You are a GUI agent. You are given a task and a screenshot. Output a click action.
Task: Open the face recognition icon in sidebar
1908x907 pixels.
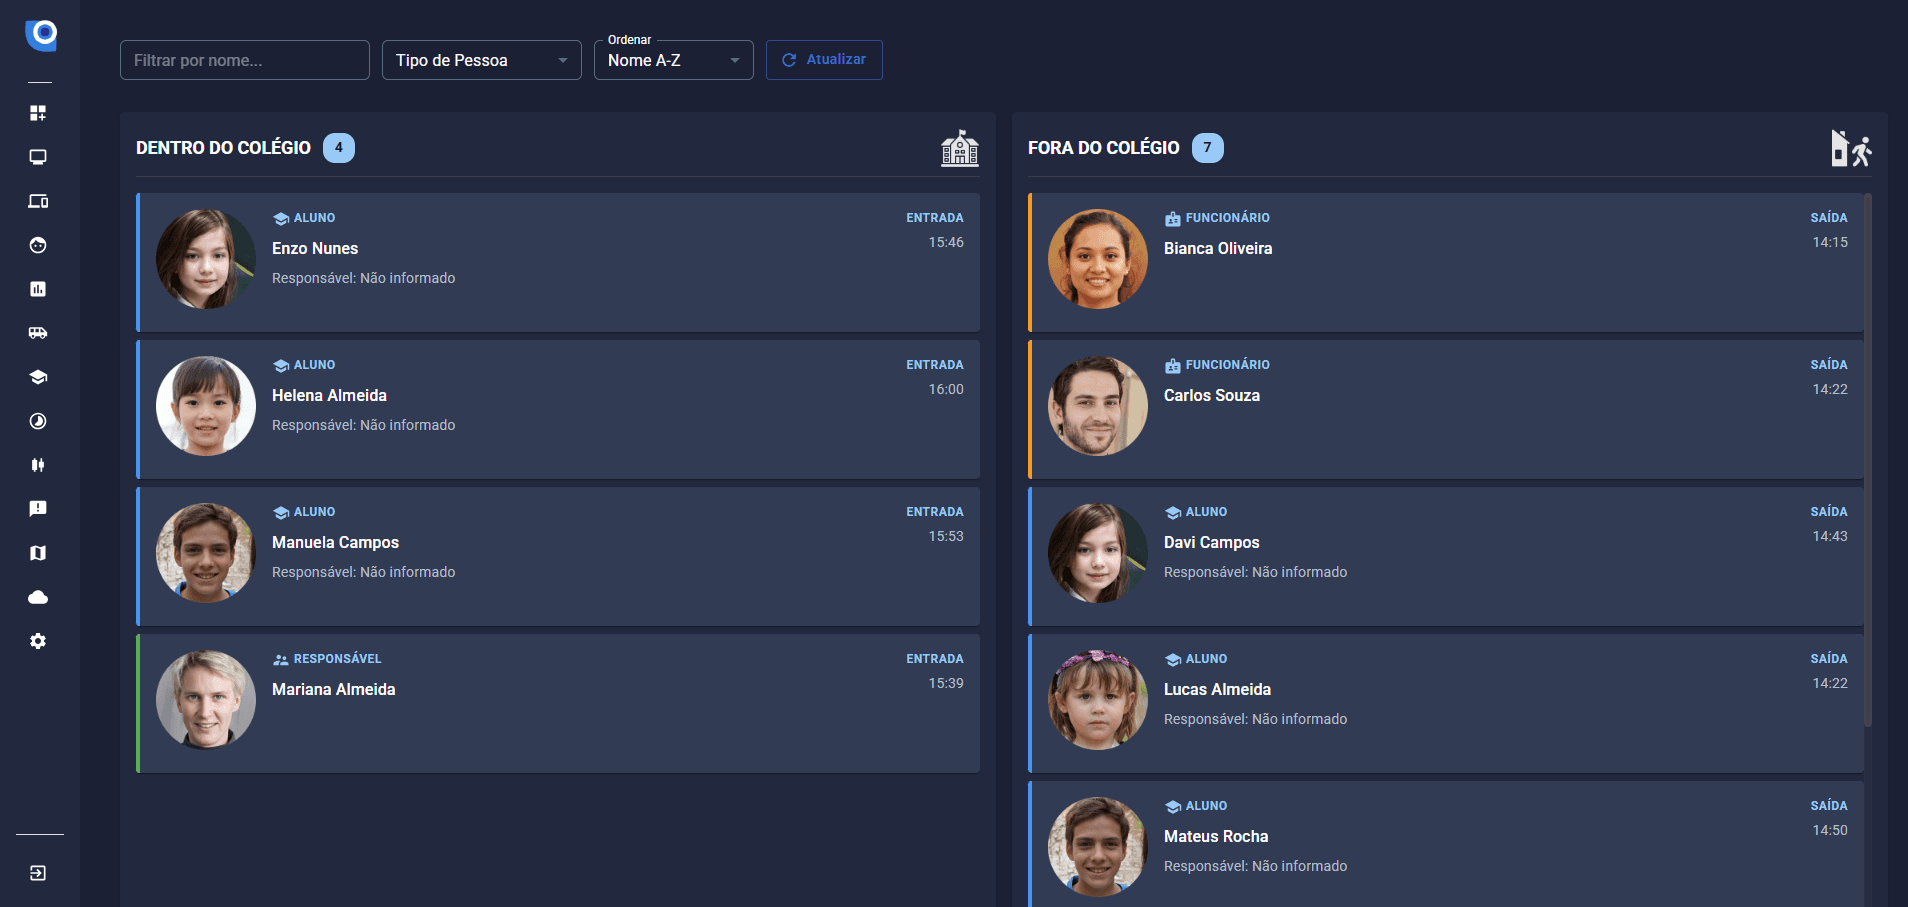click(x=38, y=245)
